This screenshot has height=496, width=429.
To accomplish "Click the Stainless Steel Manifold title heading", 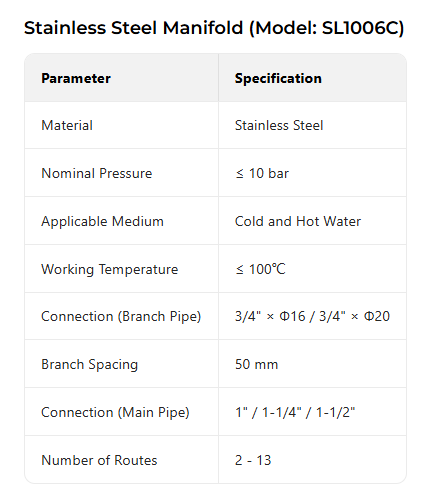I will pos(214,28).
